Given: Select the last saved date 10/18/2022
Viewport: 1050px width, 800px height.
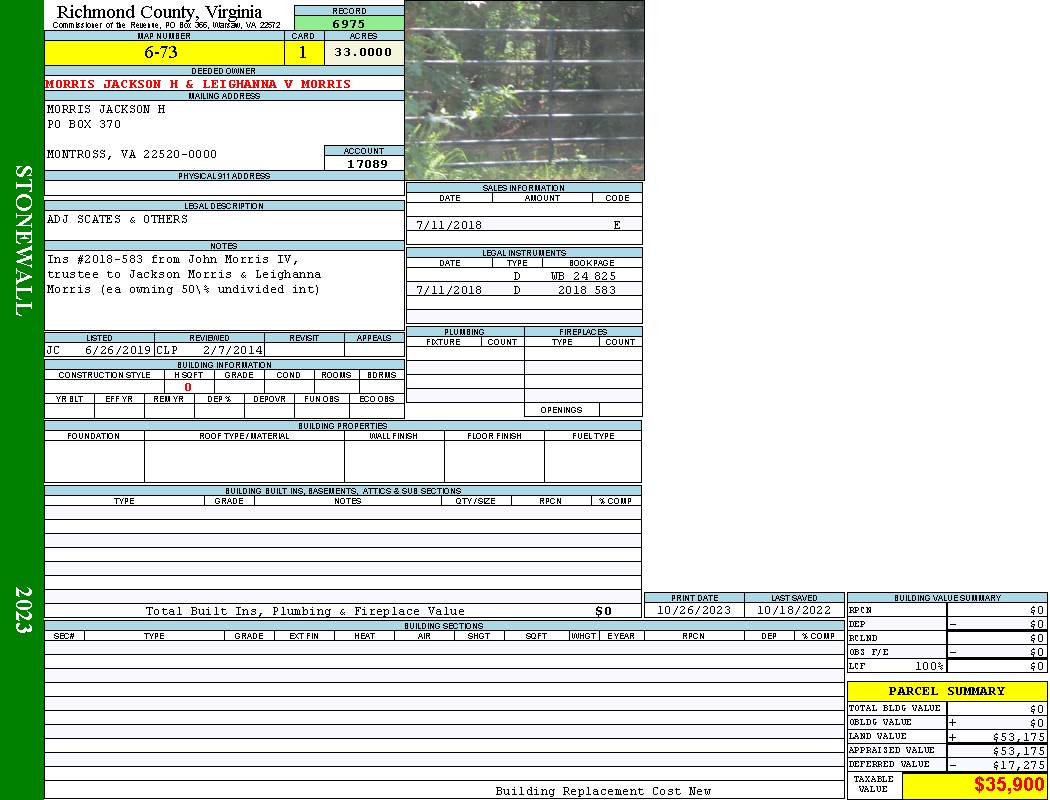Looking at the screenshot, I should [x=794, y=610].
